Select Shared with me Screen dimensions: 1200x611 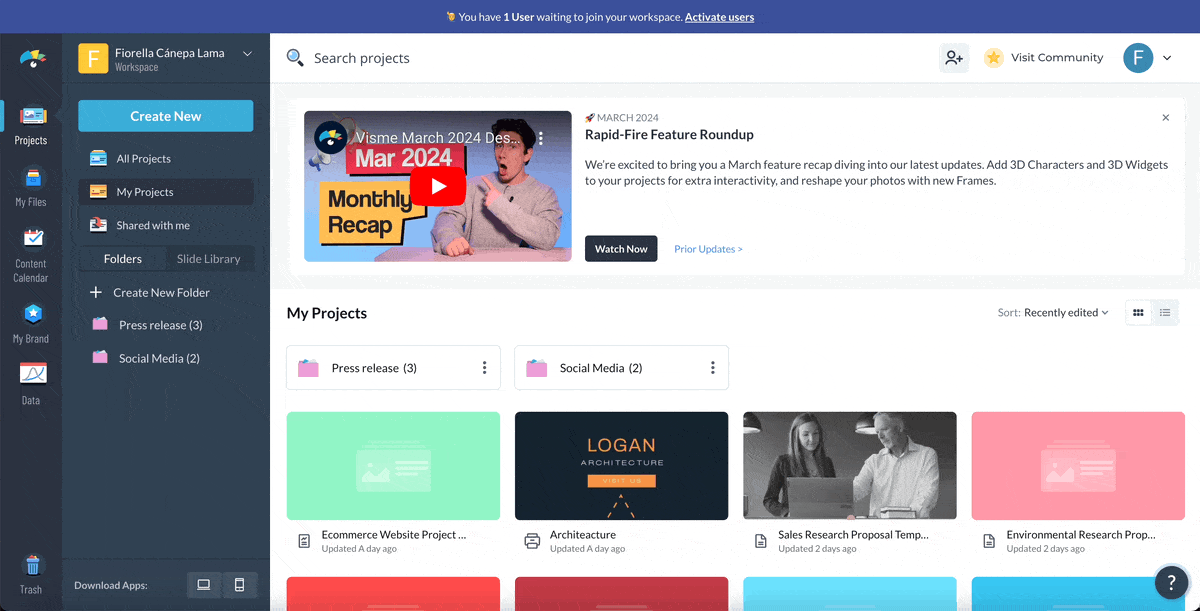pyautogui.click(x=153, y=226)
